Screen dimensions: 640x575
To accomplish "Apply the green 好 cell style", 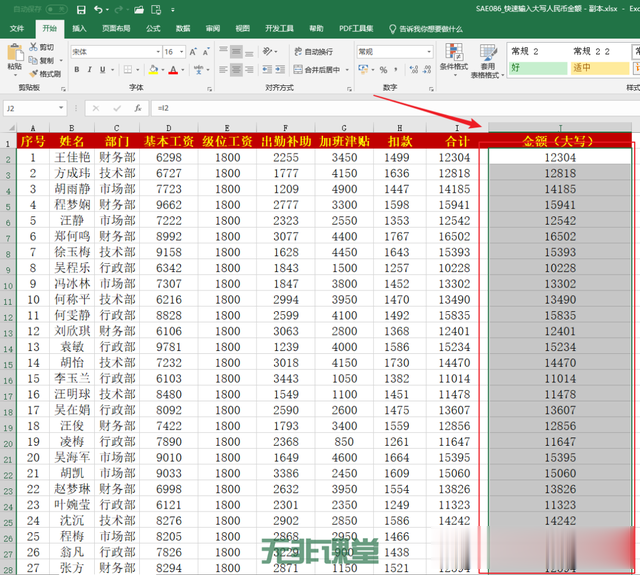I will tap(538, 68).
